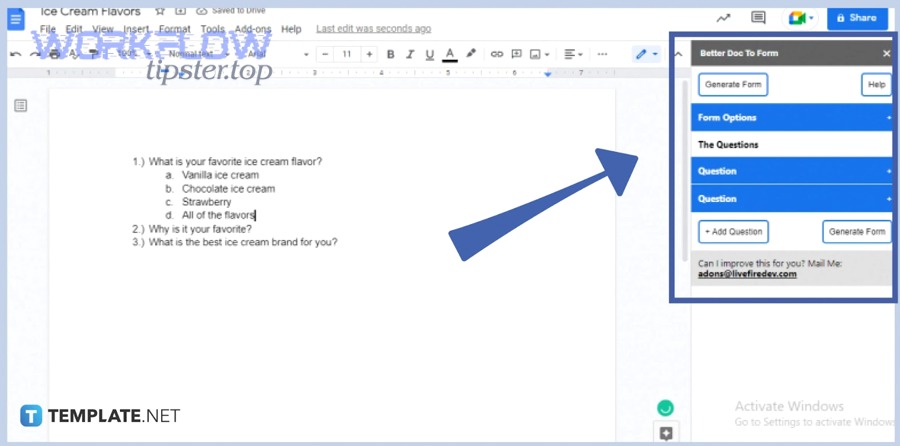900x446 pixels.
Task: Click the font size field showing 11
Action: point(347,55)
